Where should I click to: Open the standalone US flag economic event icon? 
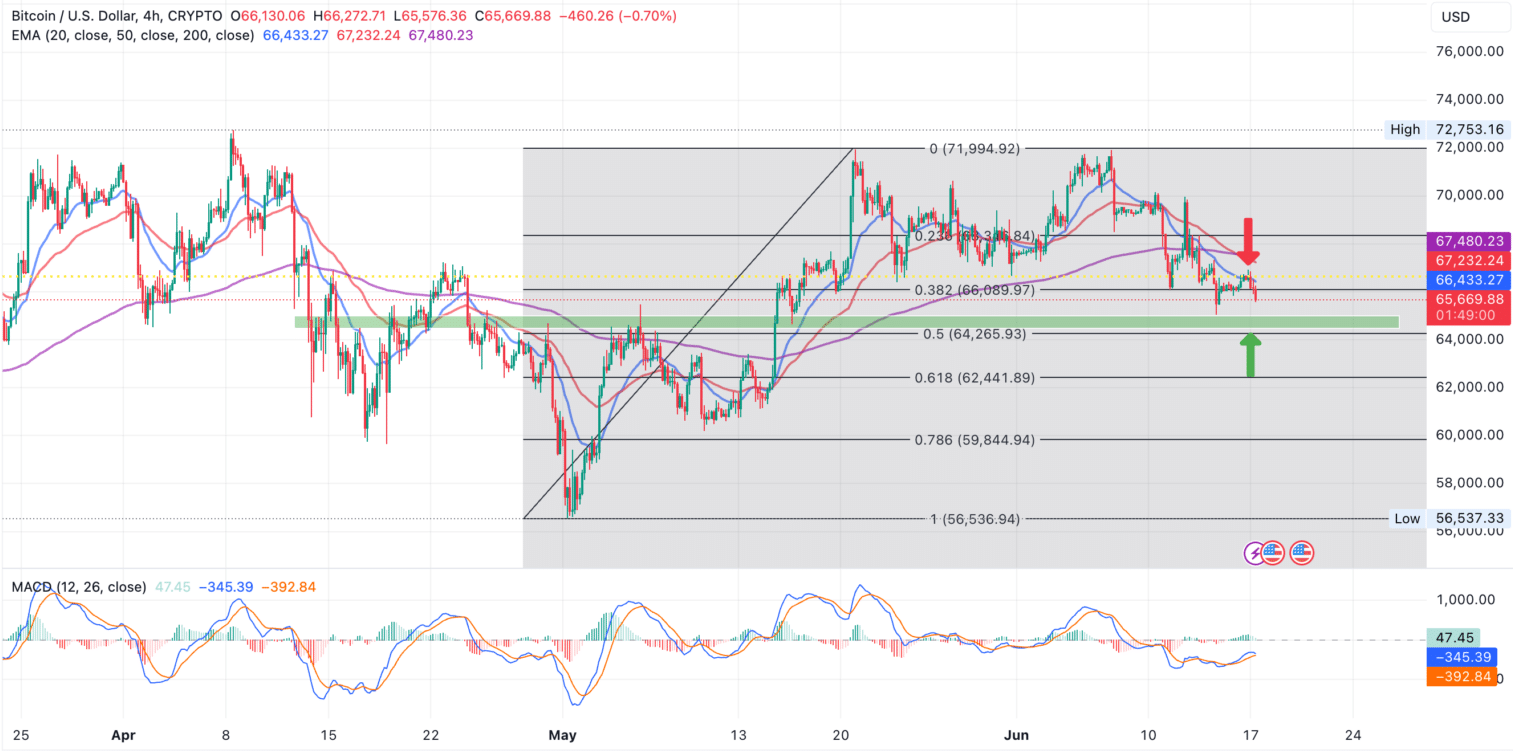coord(1302,551)
